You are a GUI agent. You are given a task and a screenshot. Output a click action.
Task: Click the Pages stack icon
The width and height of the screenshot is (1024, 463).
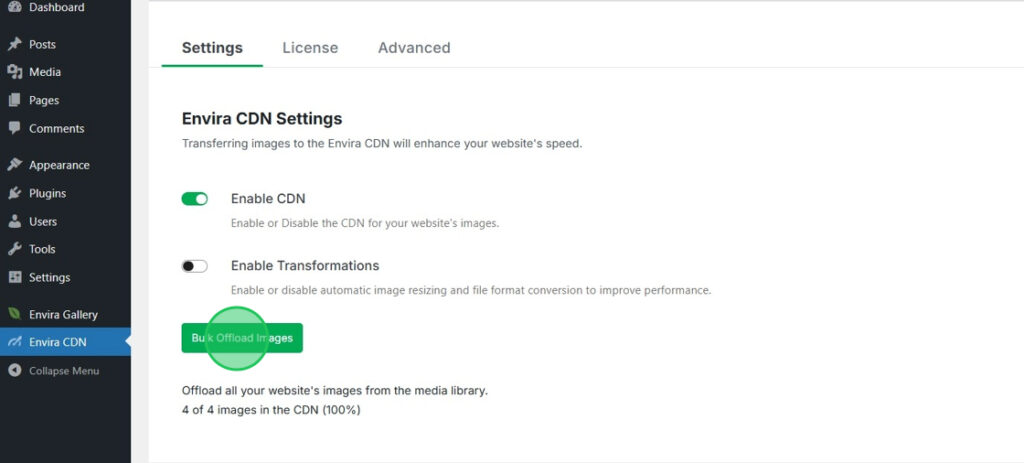click(14, 100)
